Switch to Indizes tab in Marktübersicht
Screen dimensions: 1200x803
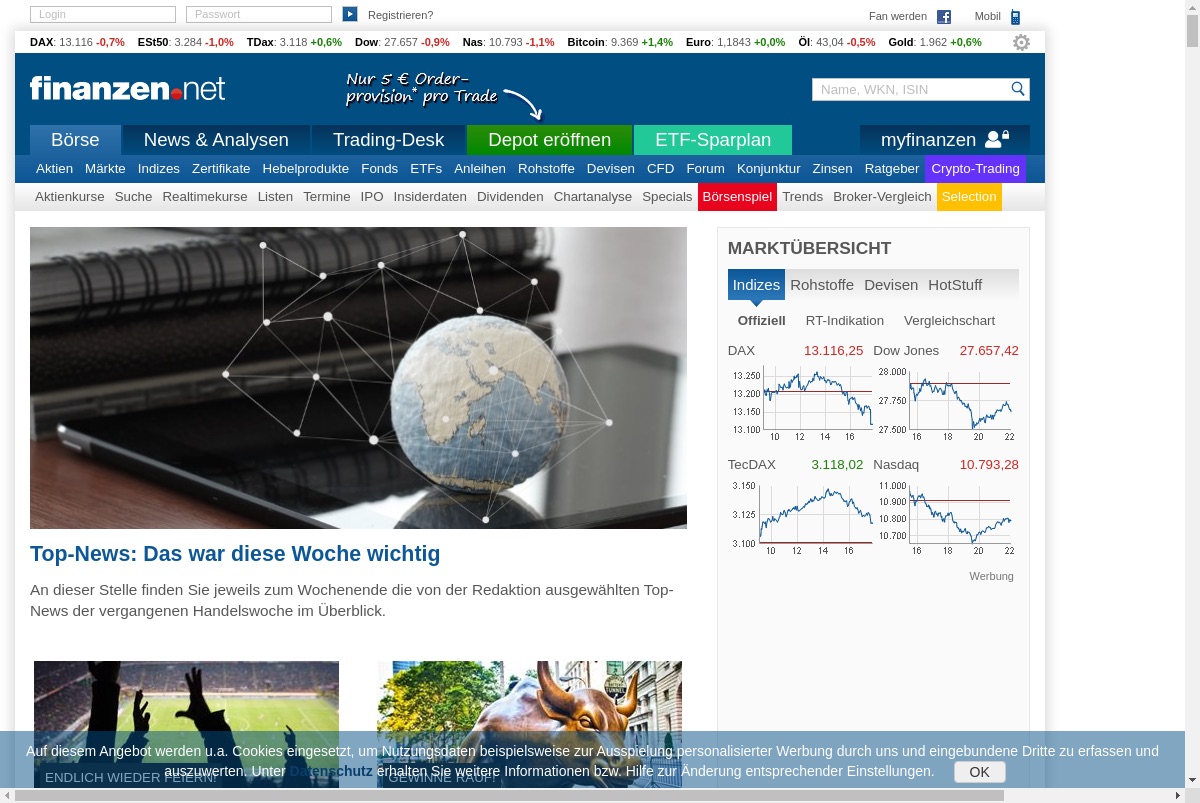(x=756, y=285)
